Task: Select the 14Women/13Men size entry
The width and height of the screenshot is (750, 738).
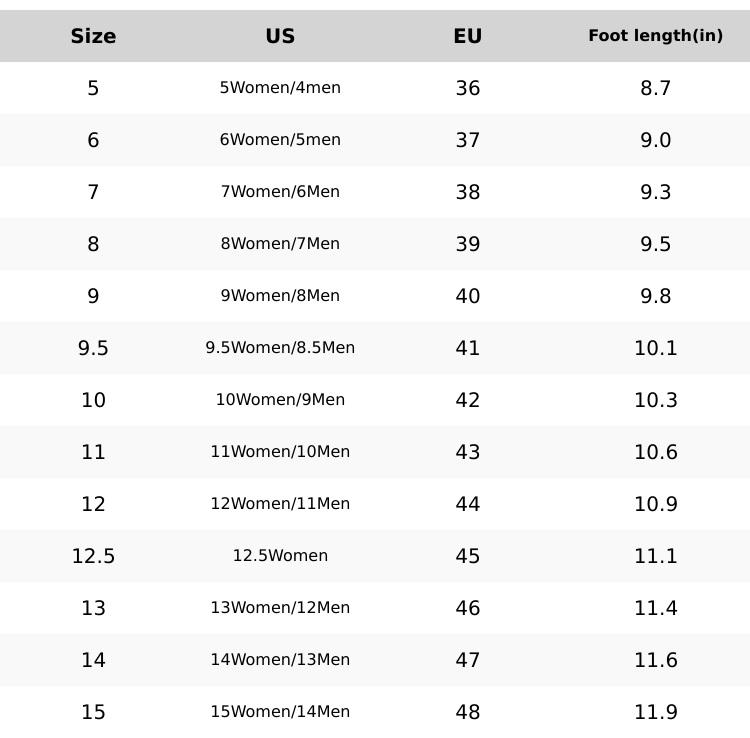Action: pos(280,660)
